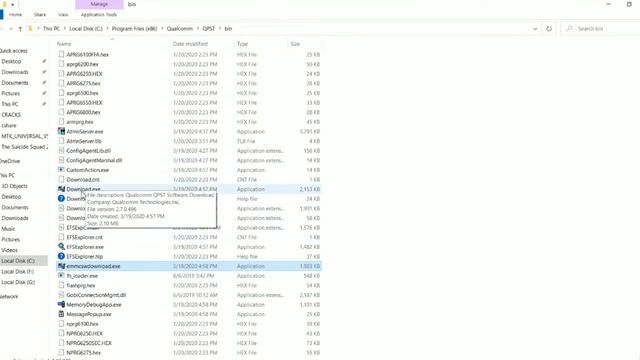Open the CRACKS folder in sidebar
This screenshot has height=360, width=640.
[11, 115]
